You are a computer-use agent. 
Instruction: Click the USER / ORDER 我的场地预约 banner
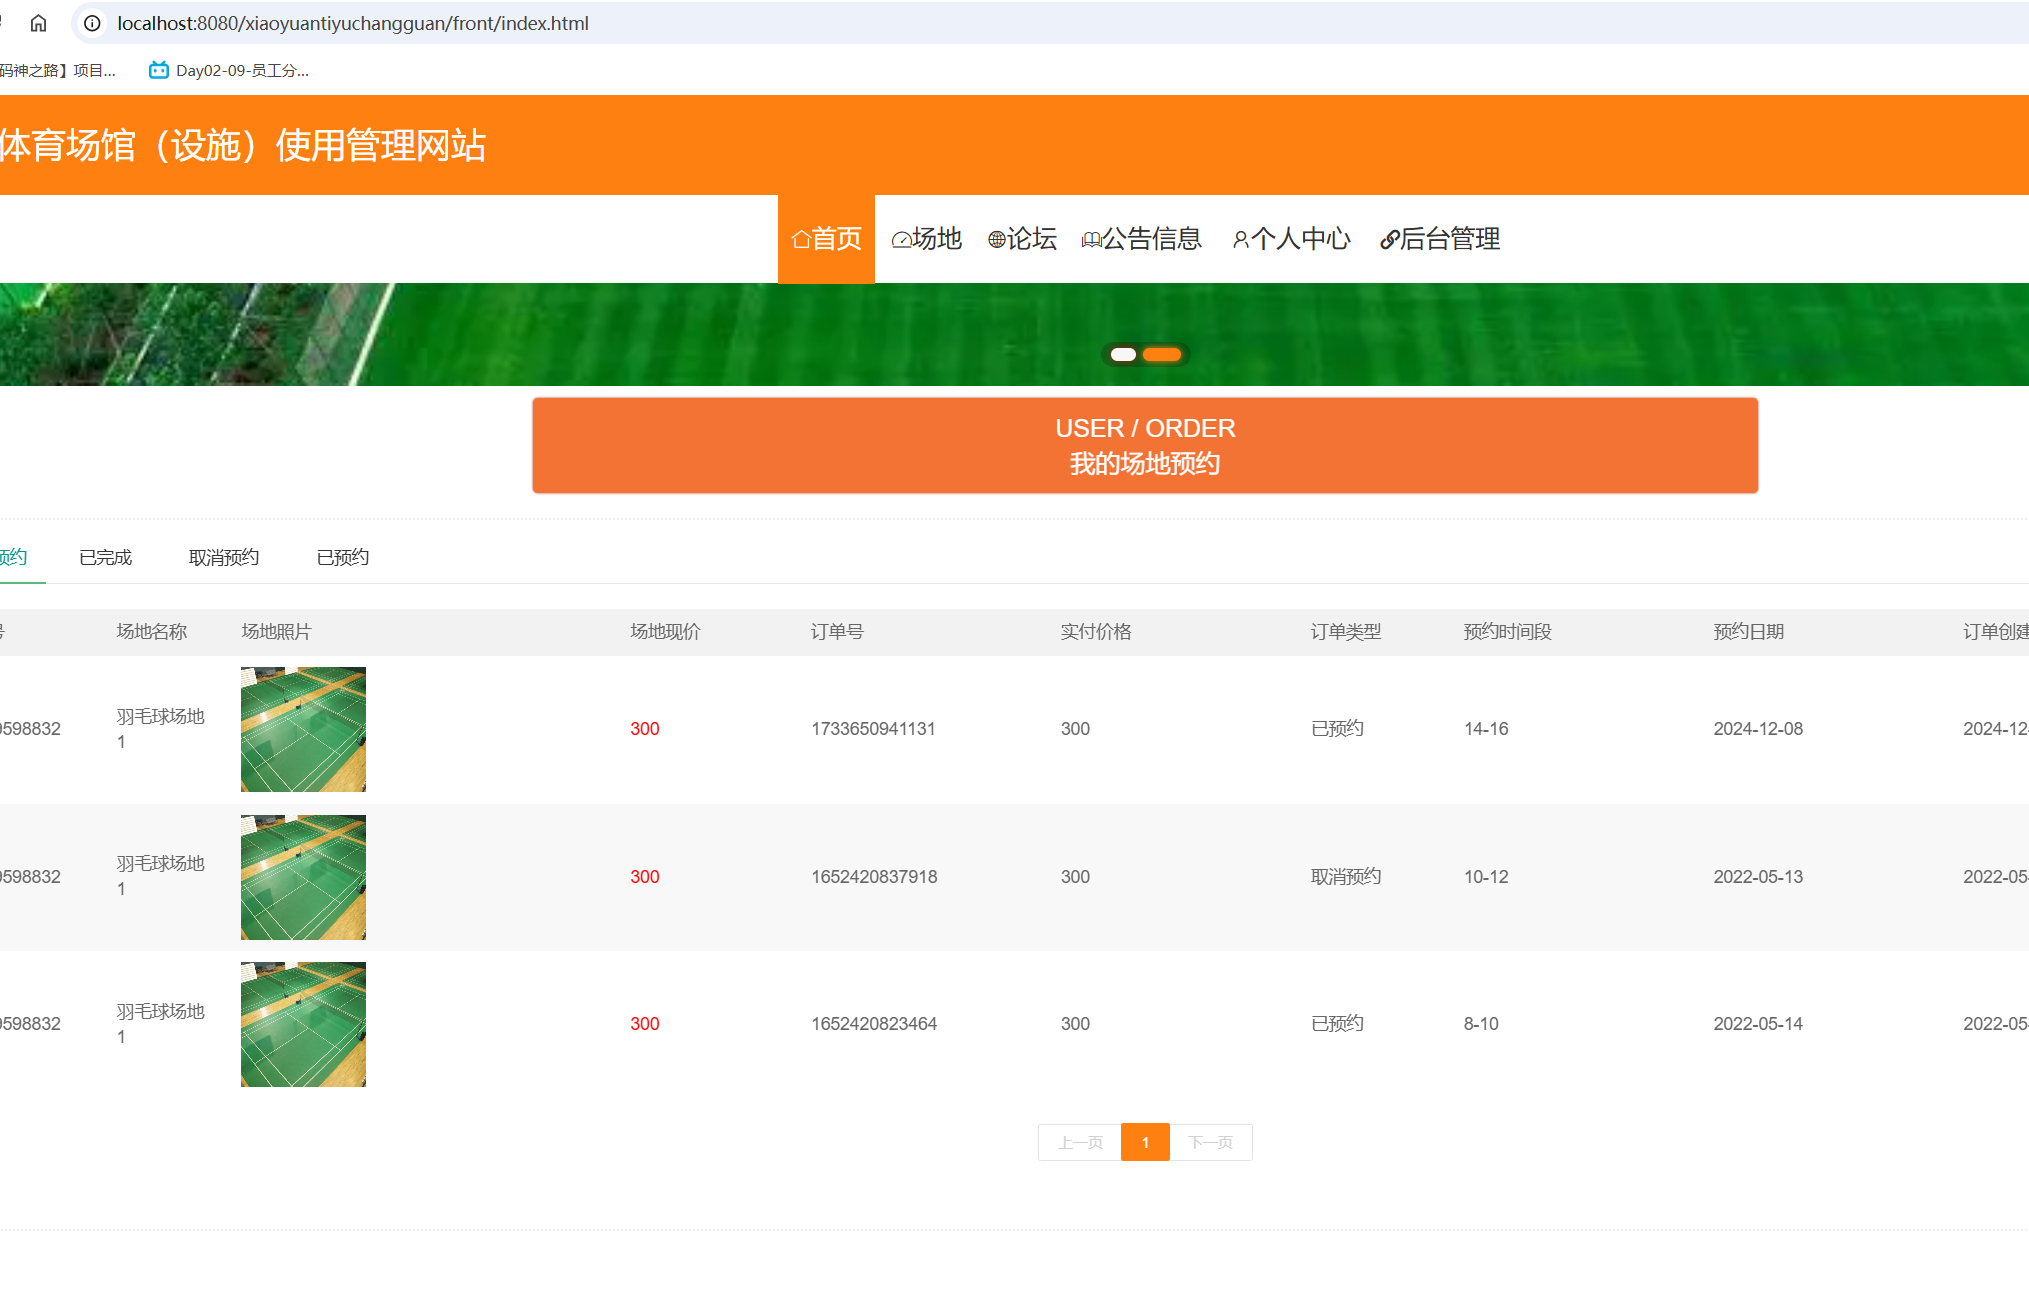point(1145,445)
